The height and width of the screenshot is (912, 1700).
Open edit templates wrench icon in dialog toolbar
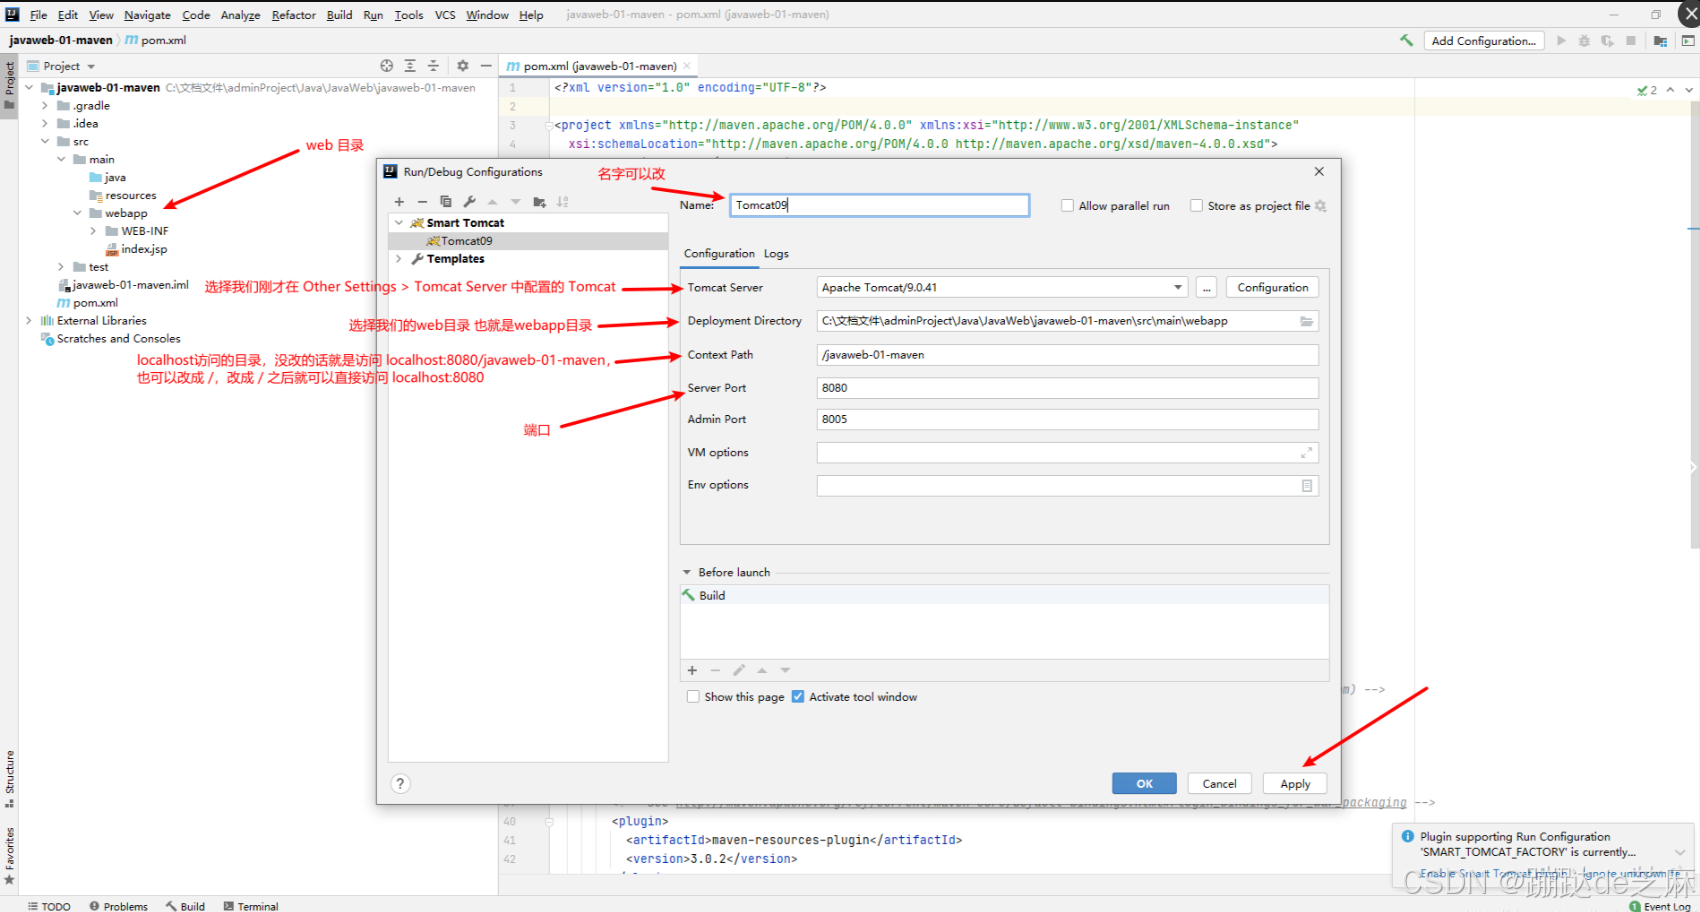pos(469,202)
